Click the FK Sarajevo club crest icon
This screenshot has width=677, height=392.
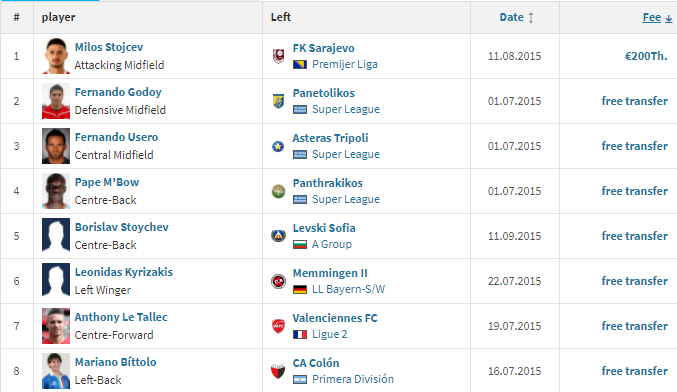pos(278,56)
